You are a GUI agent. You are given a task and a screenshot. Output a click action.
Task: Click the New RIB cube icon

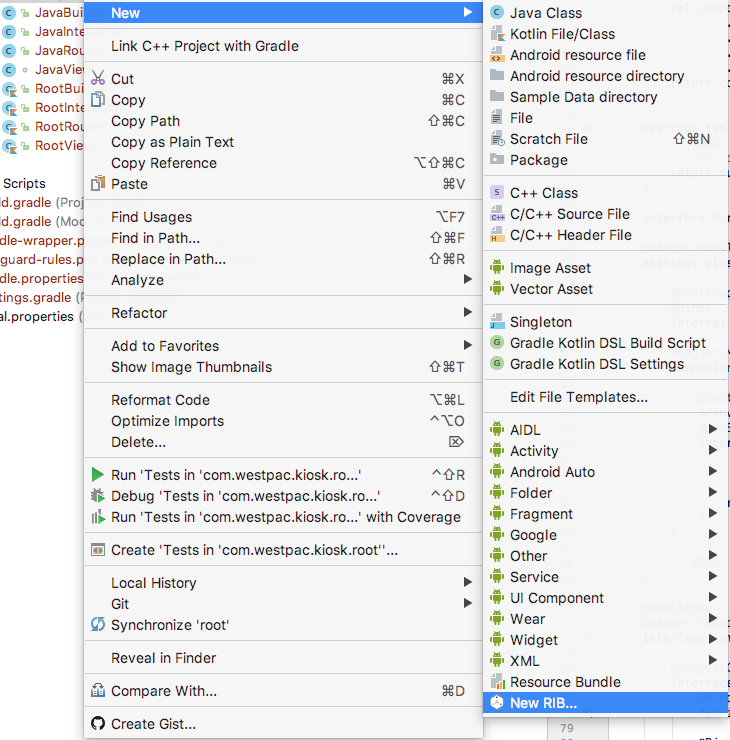pyautogui.click(x=497, y=703)
